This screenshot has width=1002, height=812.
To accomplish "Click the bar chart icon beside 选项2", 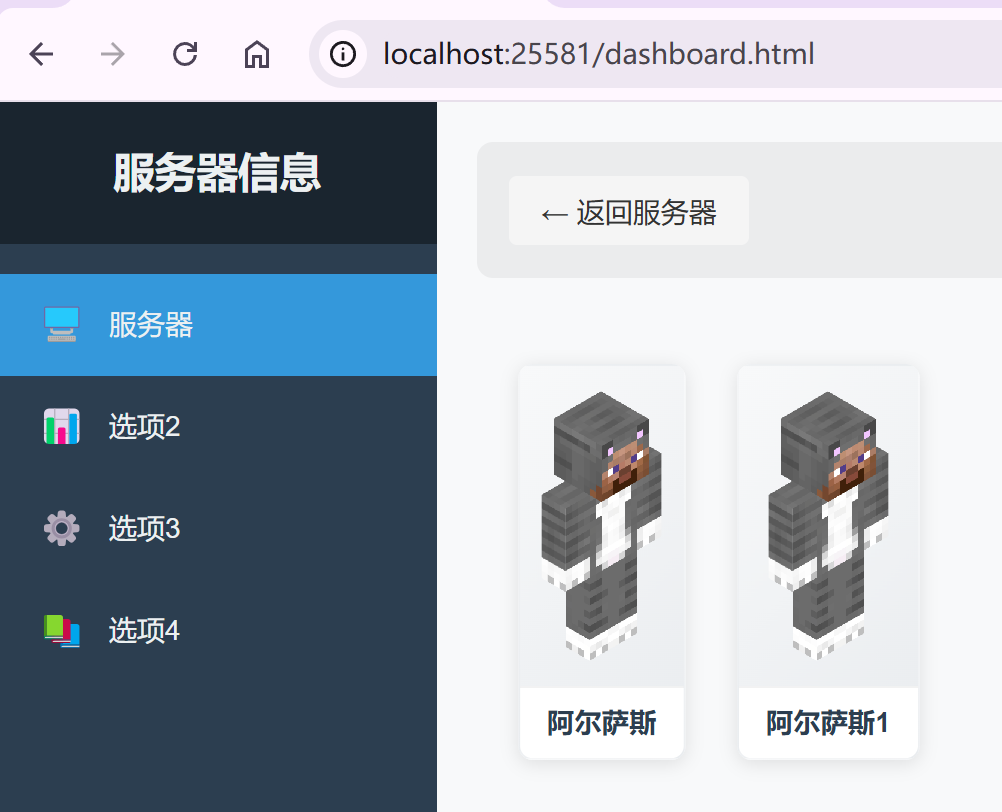I will pyautogui.click(x=61, y=426).
